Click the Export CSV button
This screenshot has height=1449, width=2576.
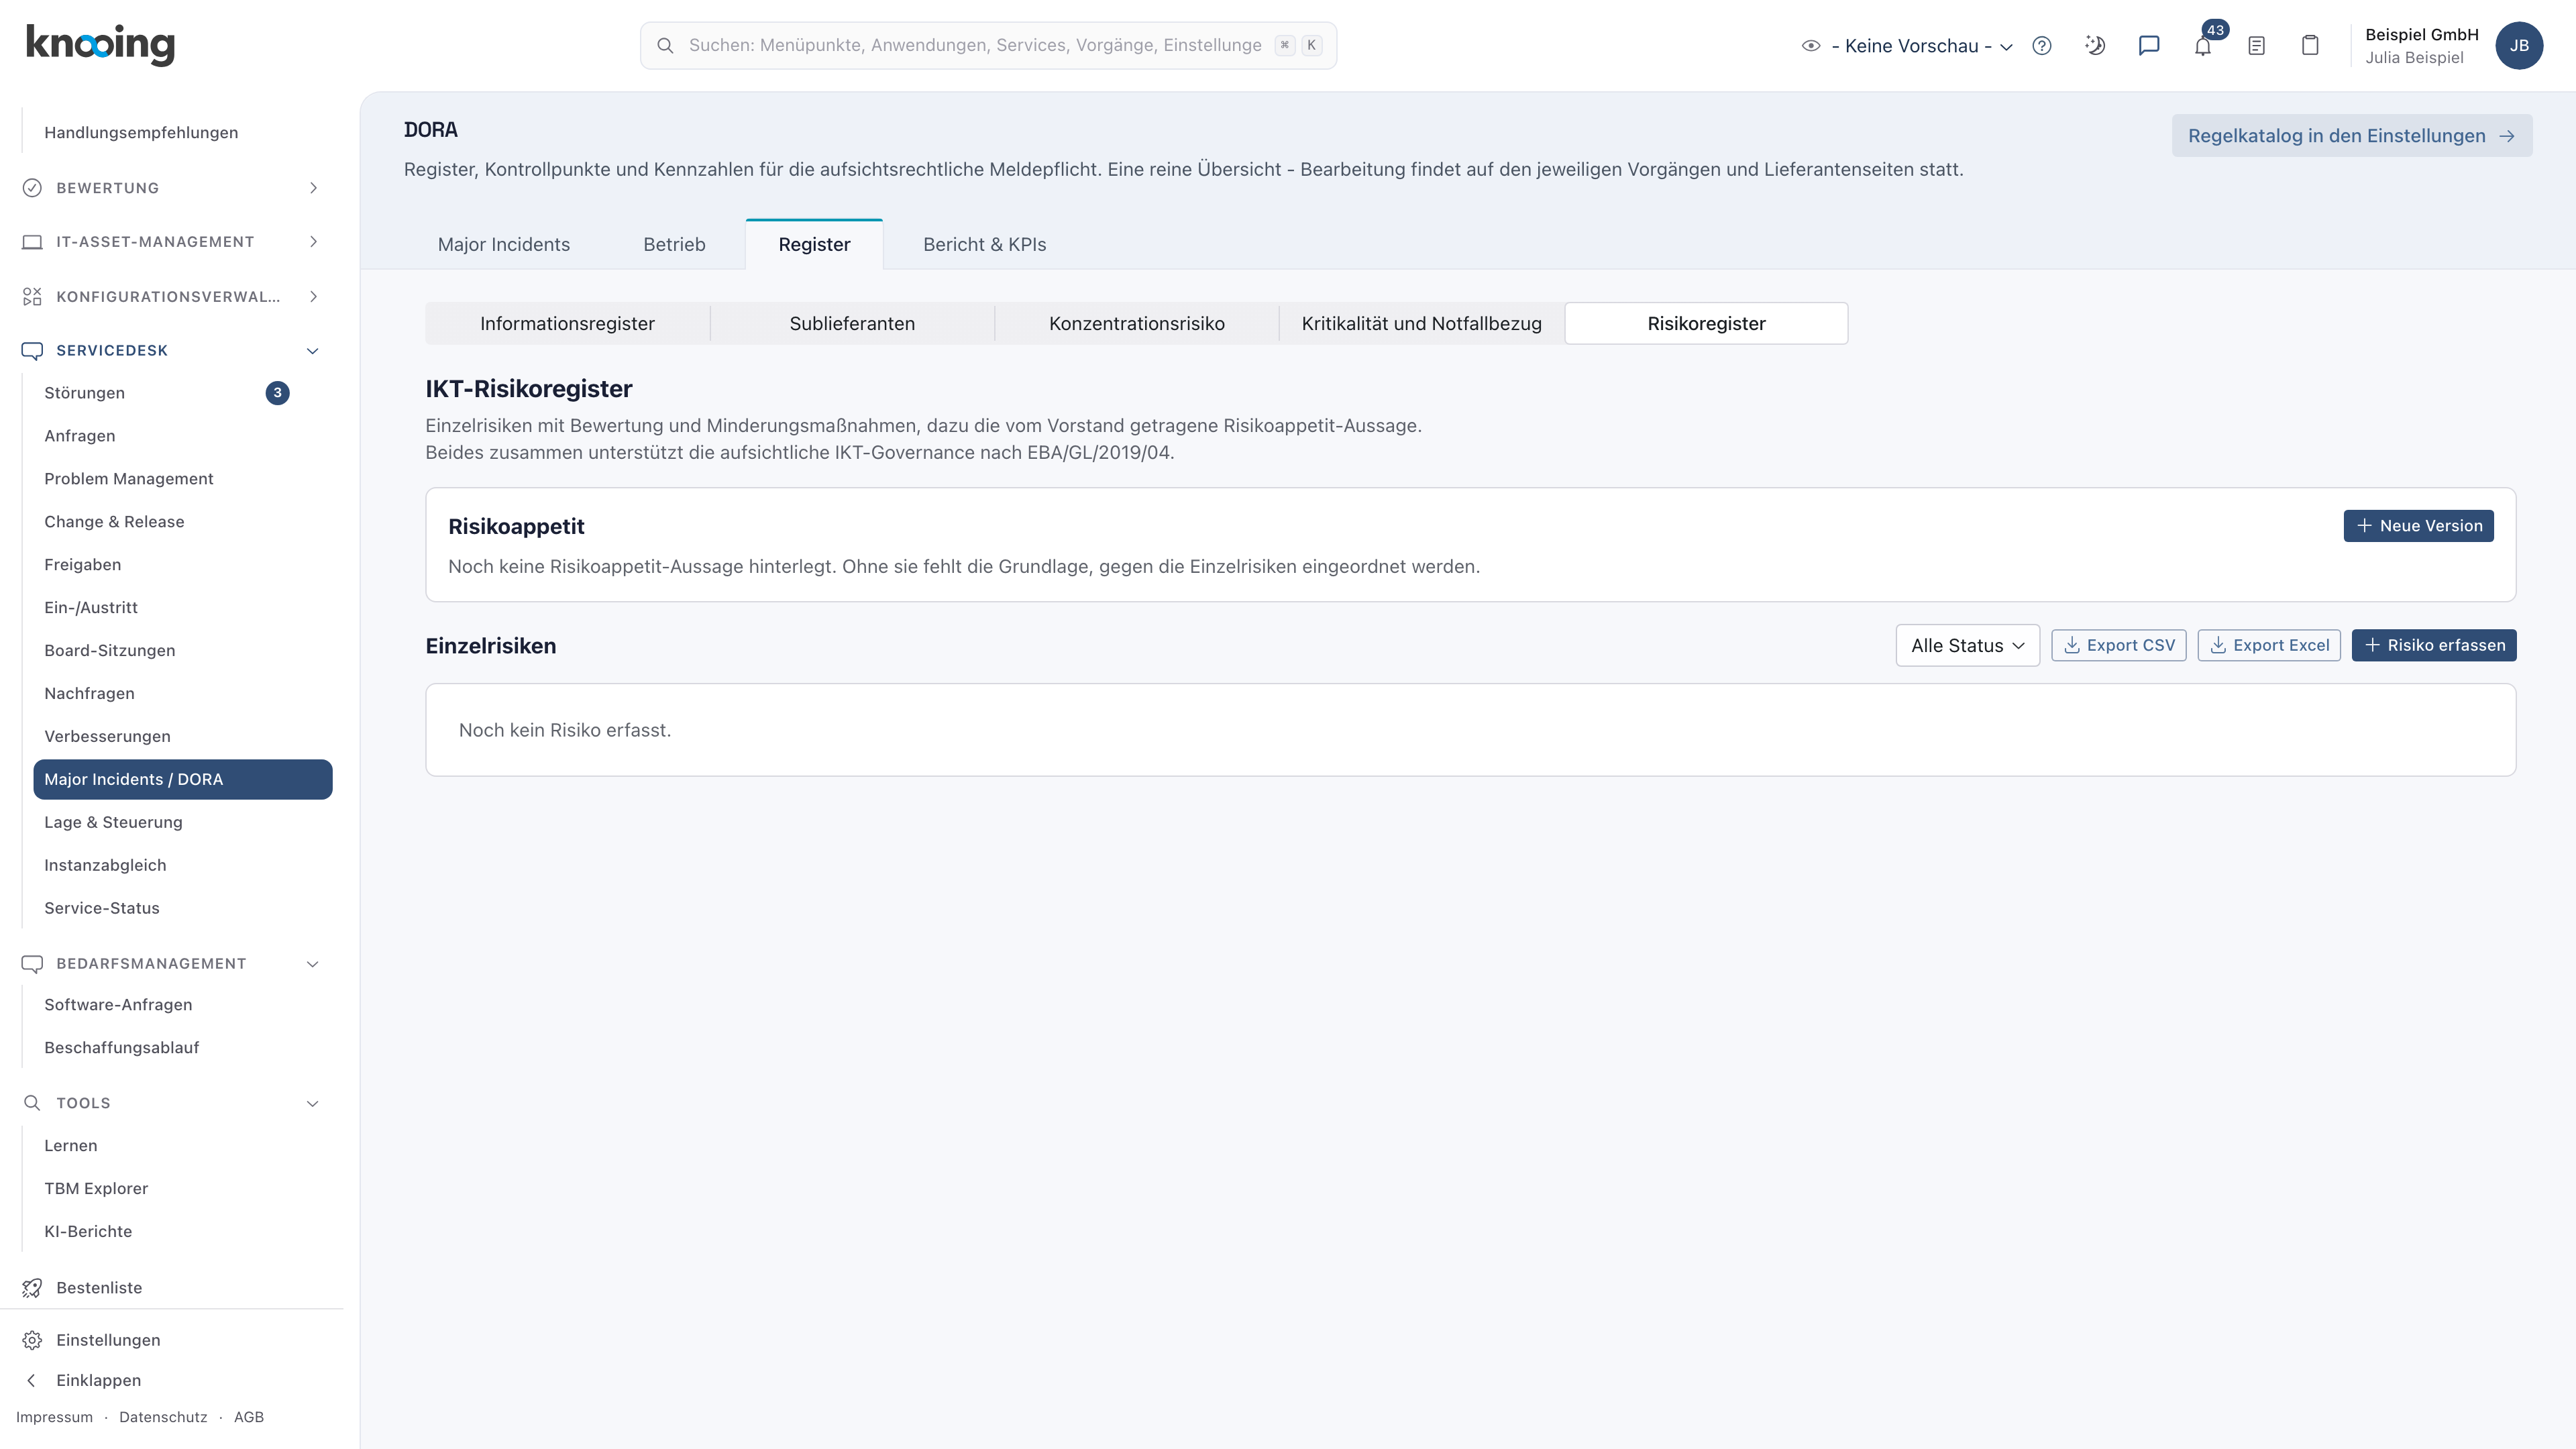(x=2118, y=646)
